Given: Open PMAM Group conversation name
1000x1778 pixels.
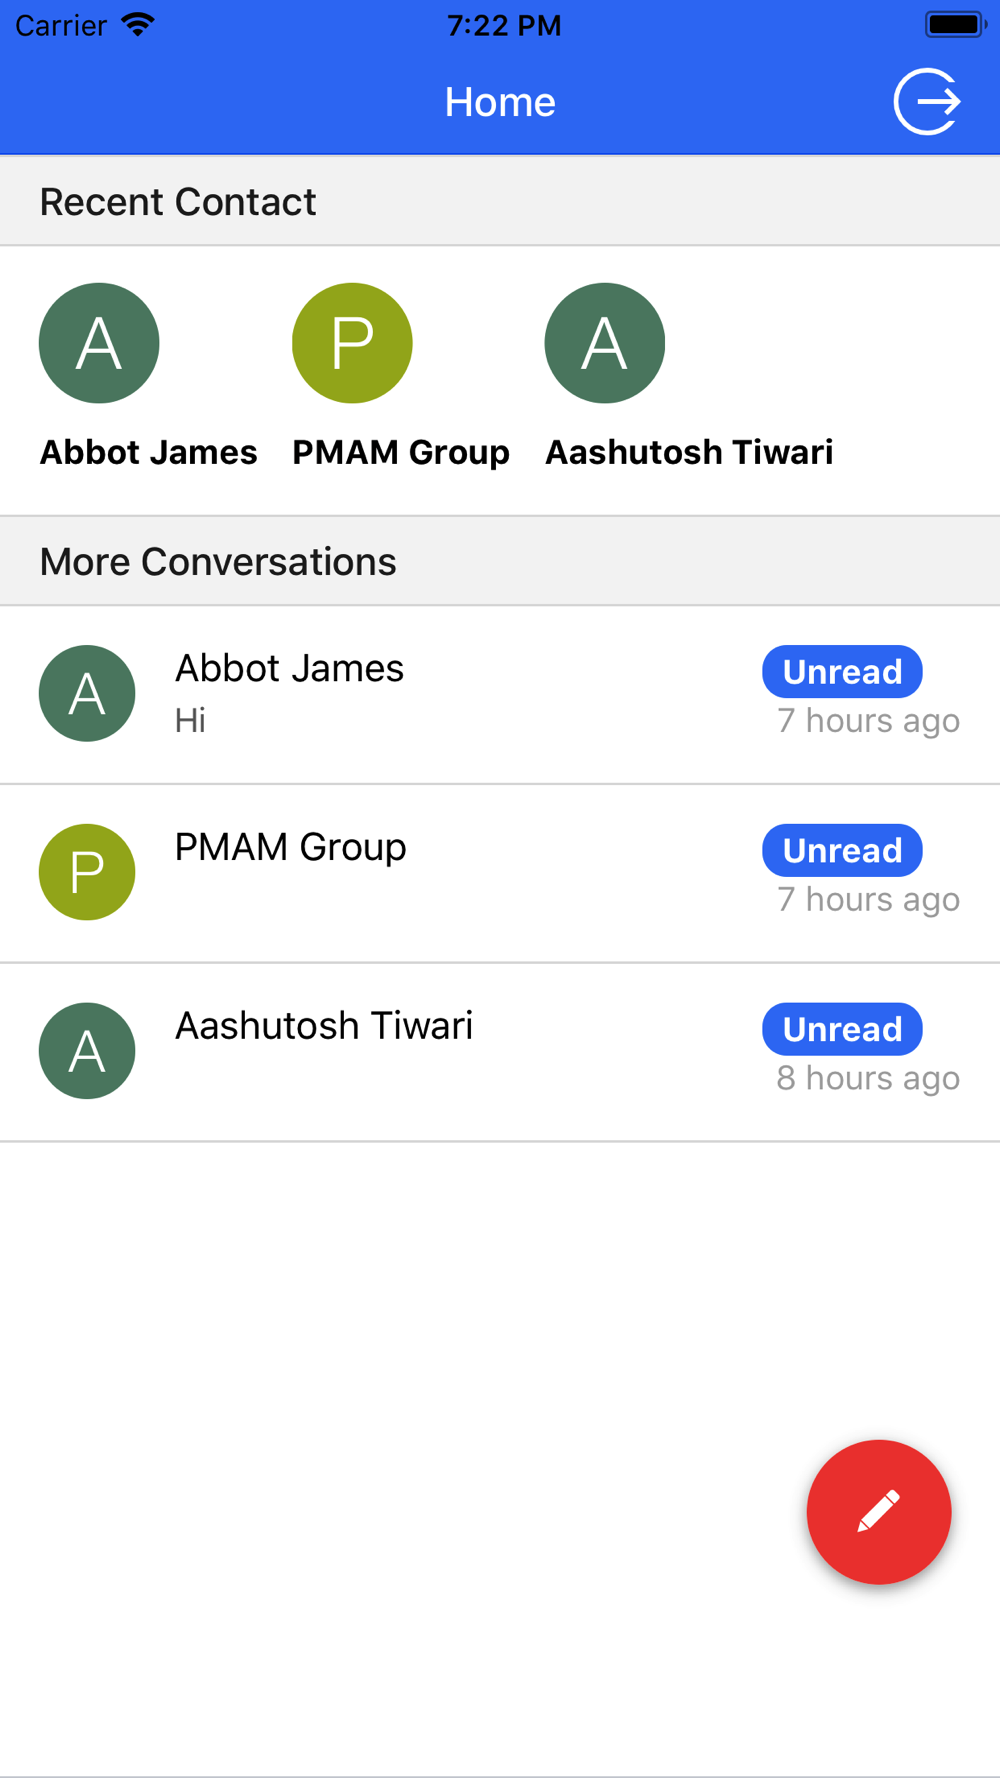Looking at the screenshot, I should pos(290,847).
